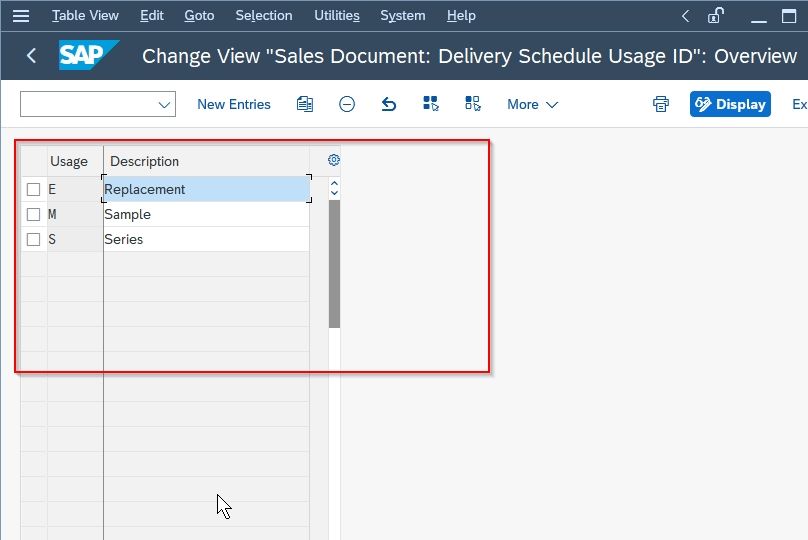Click the Undo Change arrow icon
Viewport: 808px width, 540px height.
389,104
